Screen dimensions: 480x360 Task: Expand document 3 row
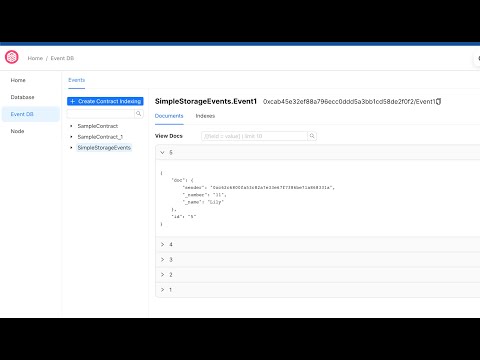(x=317, y=260)
